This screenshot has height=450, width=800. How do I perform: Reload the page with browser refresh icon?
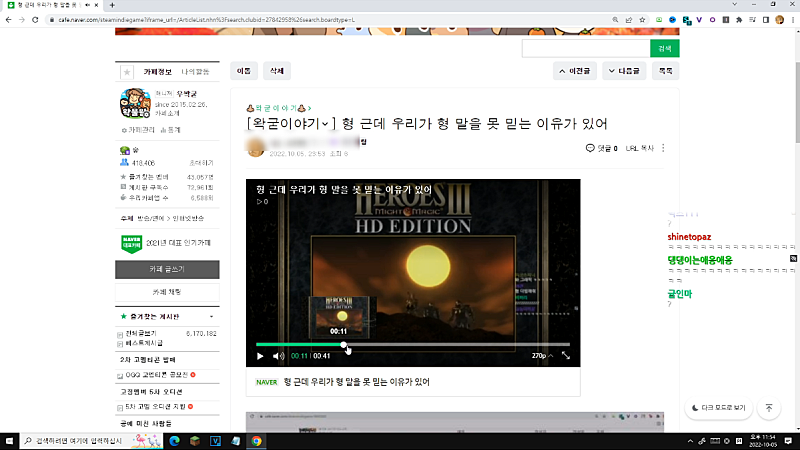pos(35,19)
